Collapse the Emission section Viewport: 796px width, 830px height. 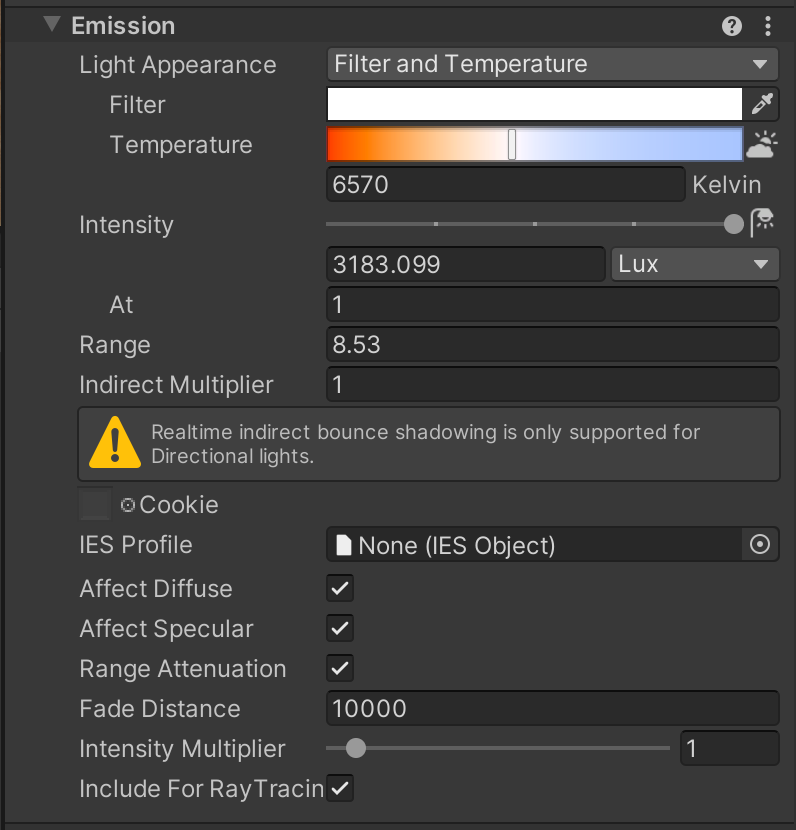pos(52,25)
